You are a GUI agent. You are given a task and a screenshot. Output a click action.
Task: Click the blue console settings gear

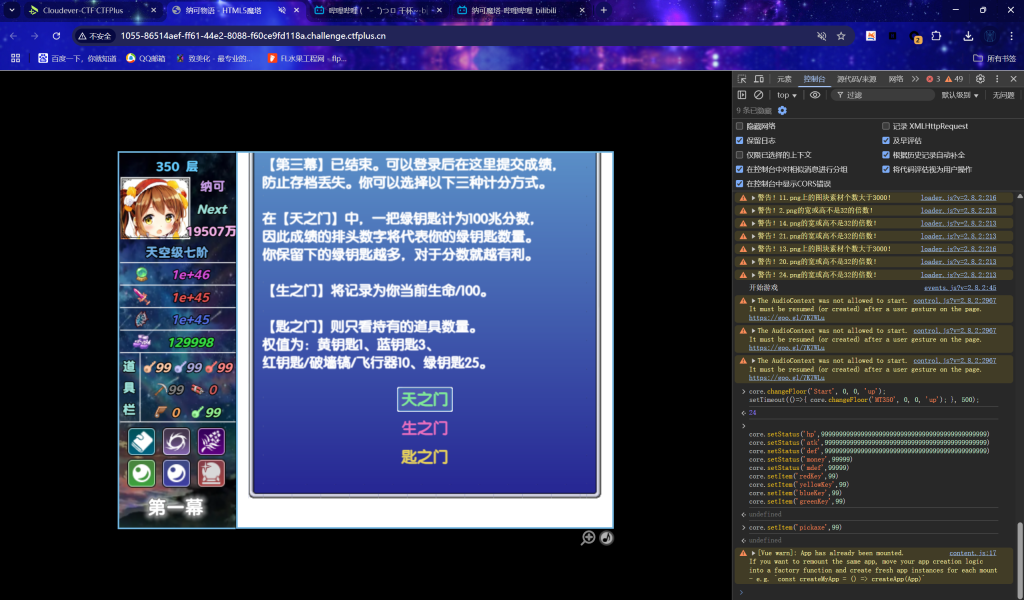tap(782, 110)
